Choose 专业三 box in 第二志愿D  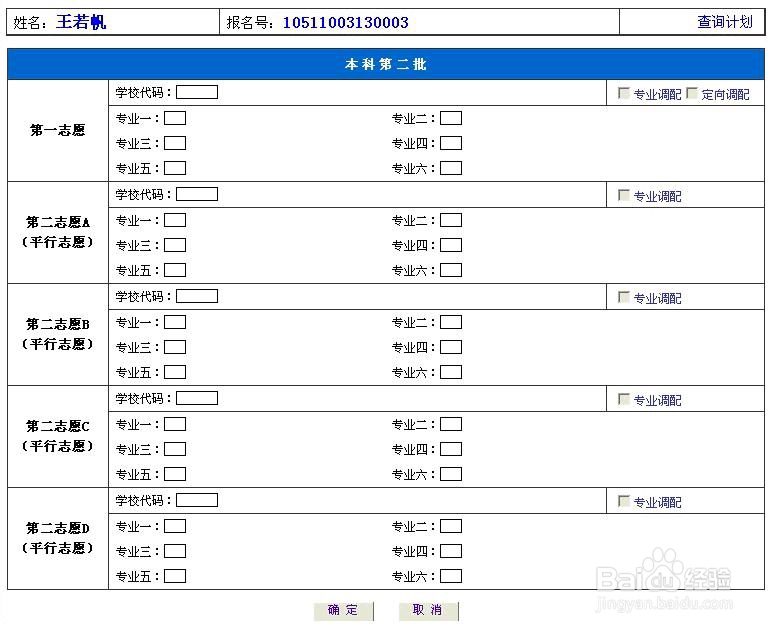coord(175,551)
